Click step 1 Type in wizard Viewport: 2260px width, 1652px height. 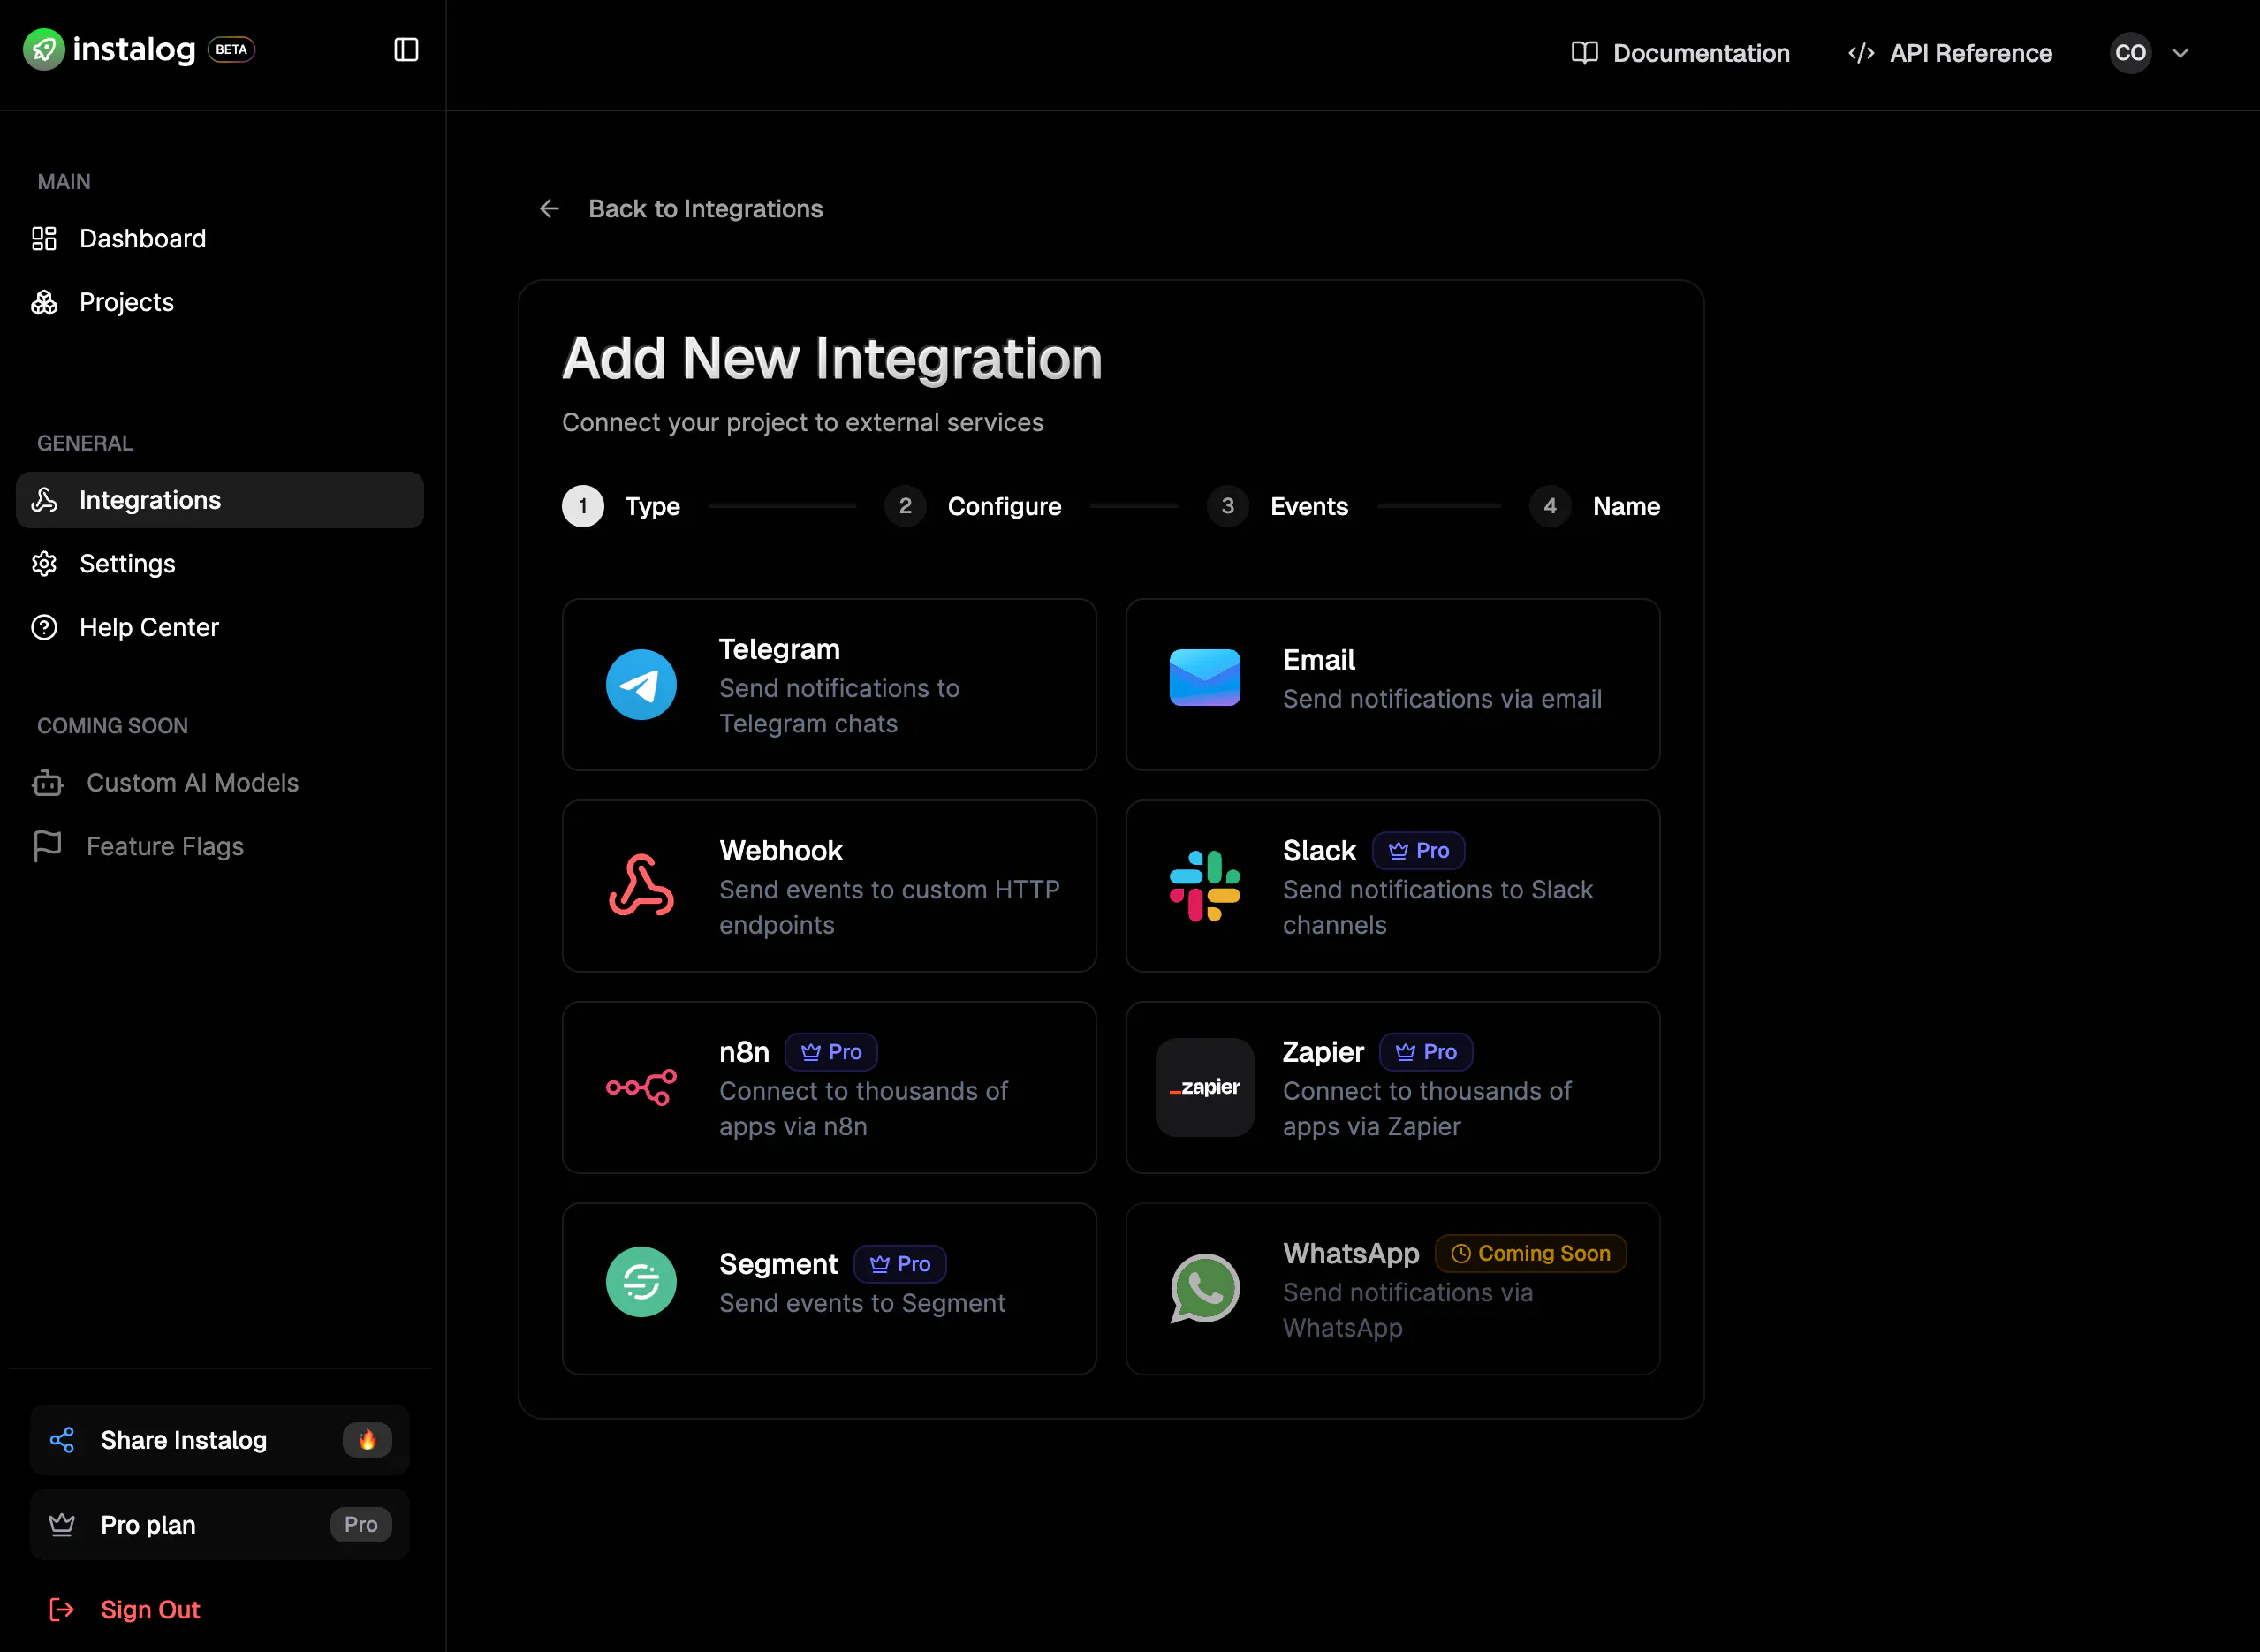coord(621,506)
